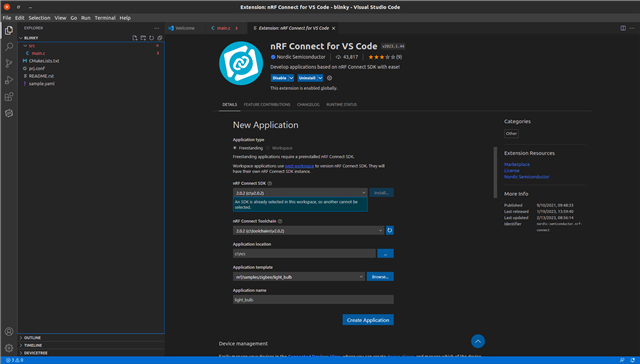Click the Application location input field
640x364 pixels.
pyautogui.click(x=304, y=253)
